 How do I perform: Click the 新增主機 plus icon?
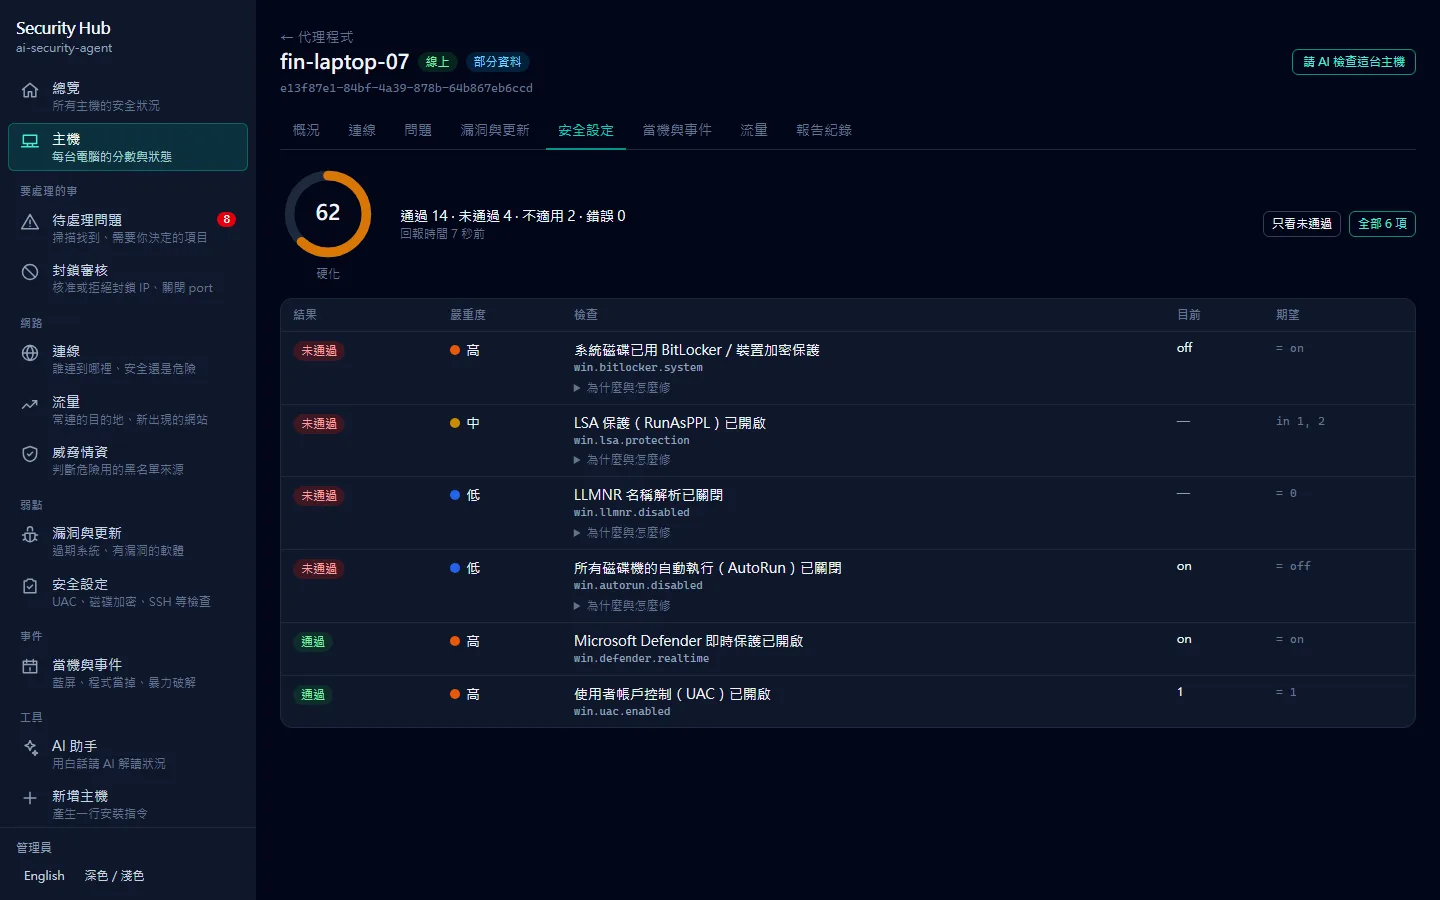coord(30,798)
